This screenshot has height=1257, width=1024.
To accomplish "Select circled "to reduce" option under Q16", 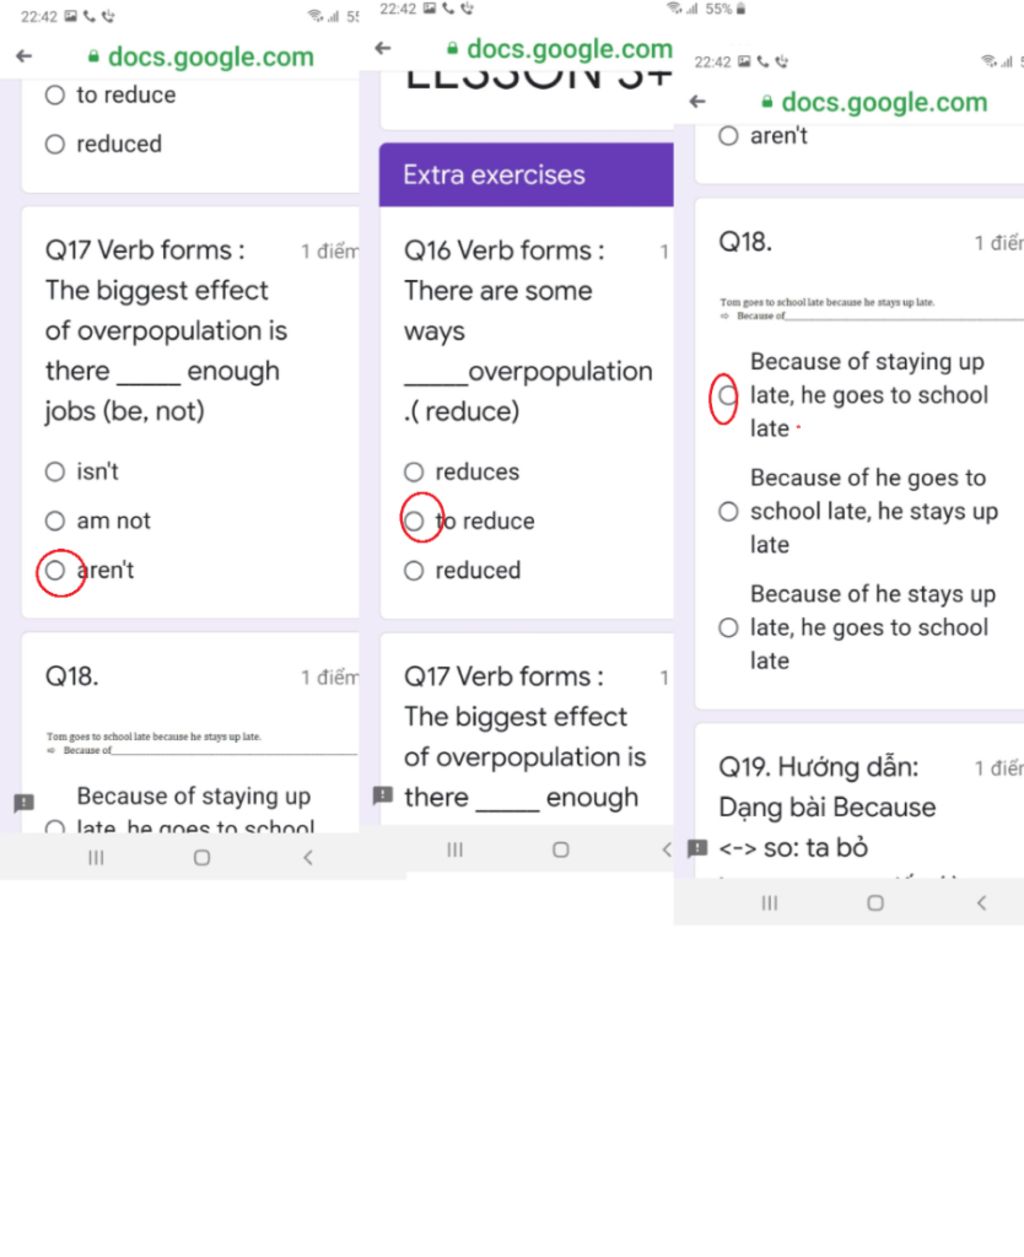I will coord(414,520).
